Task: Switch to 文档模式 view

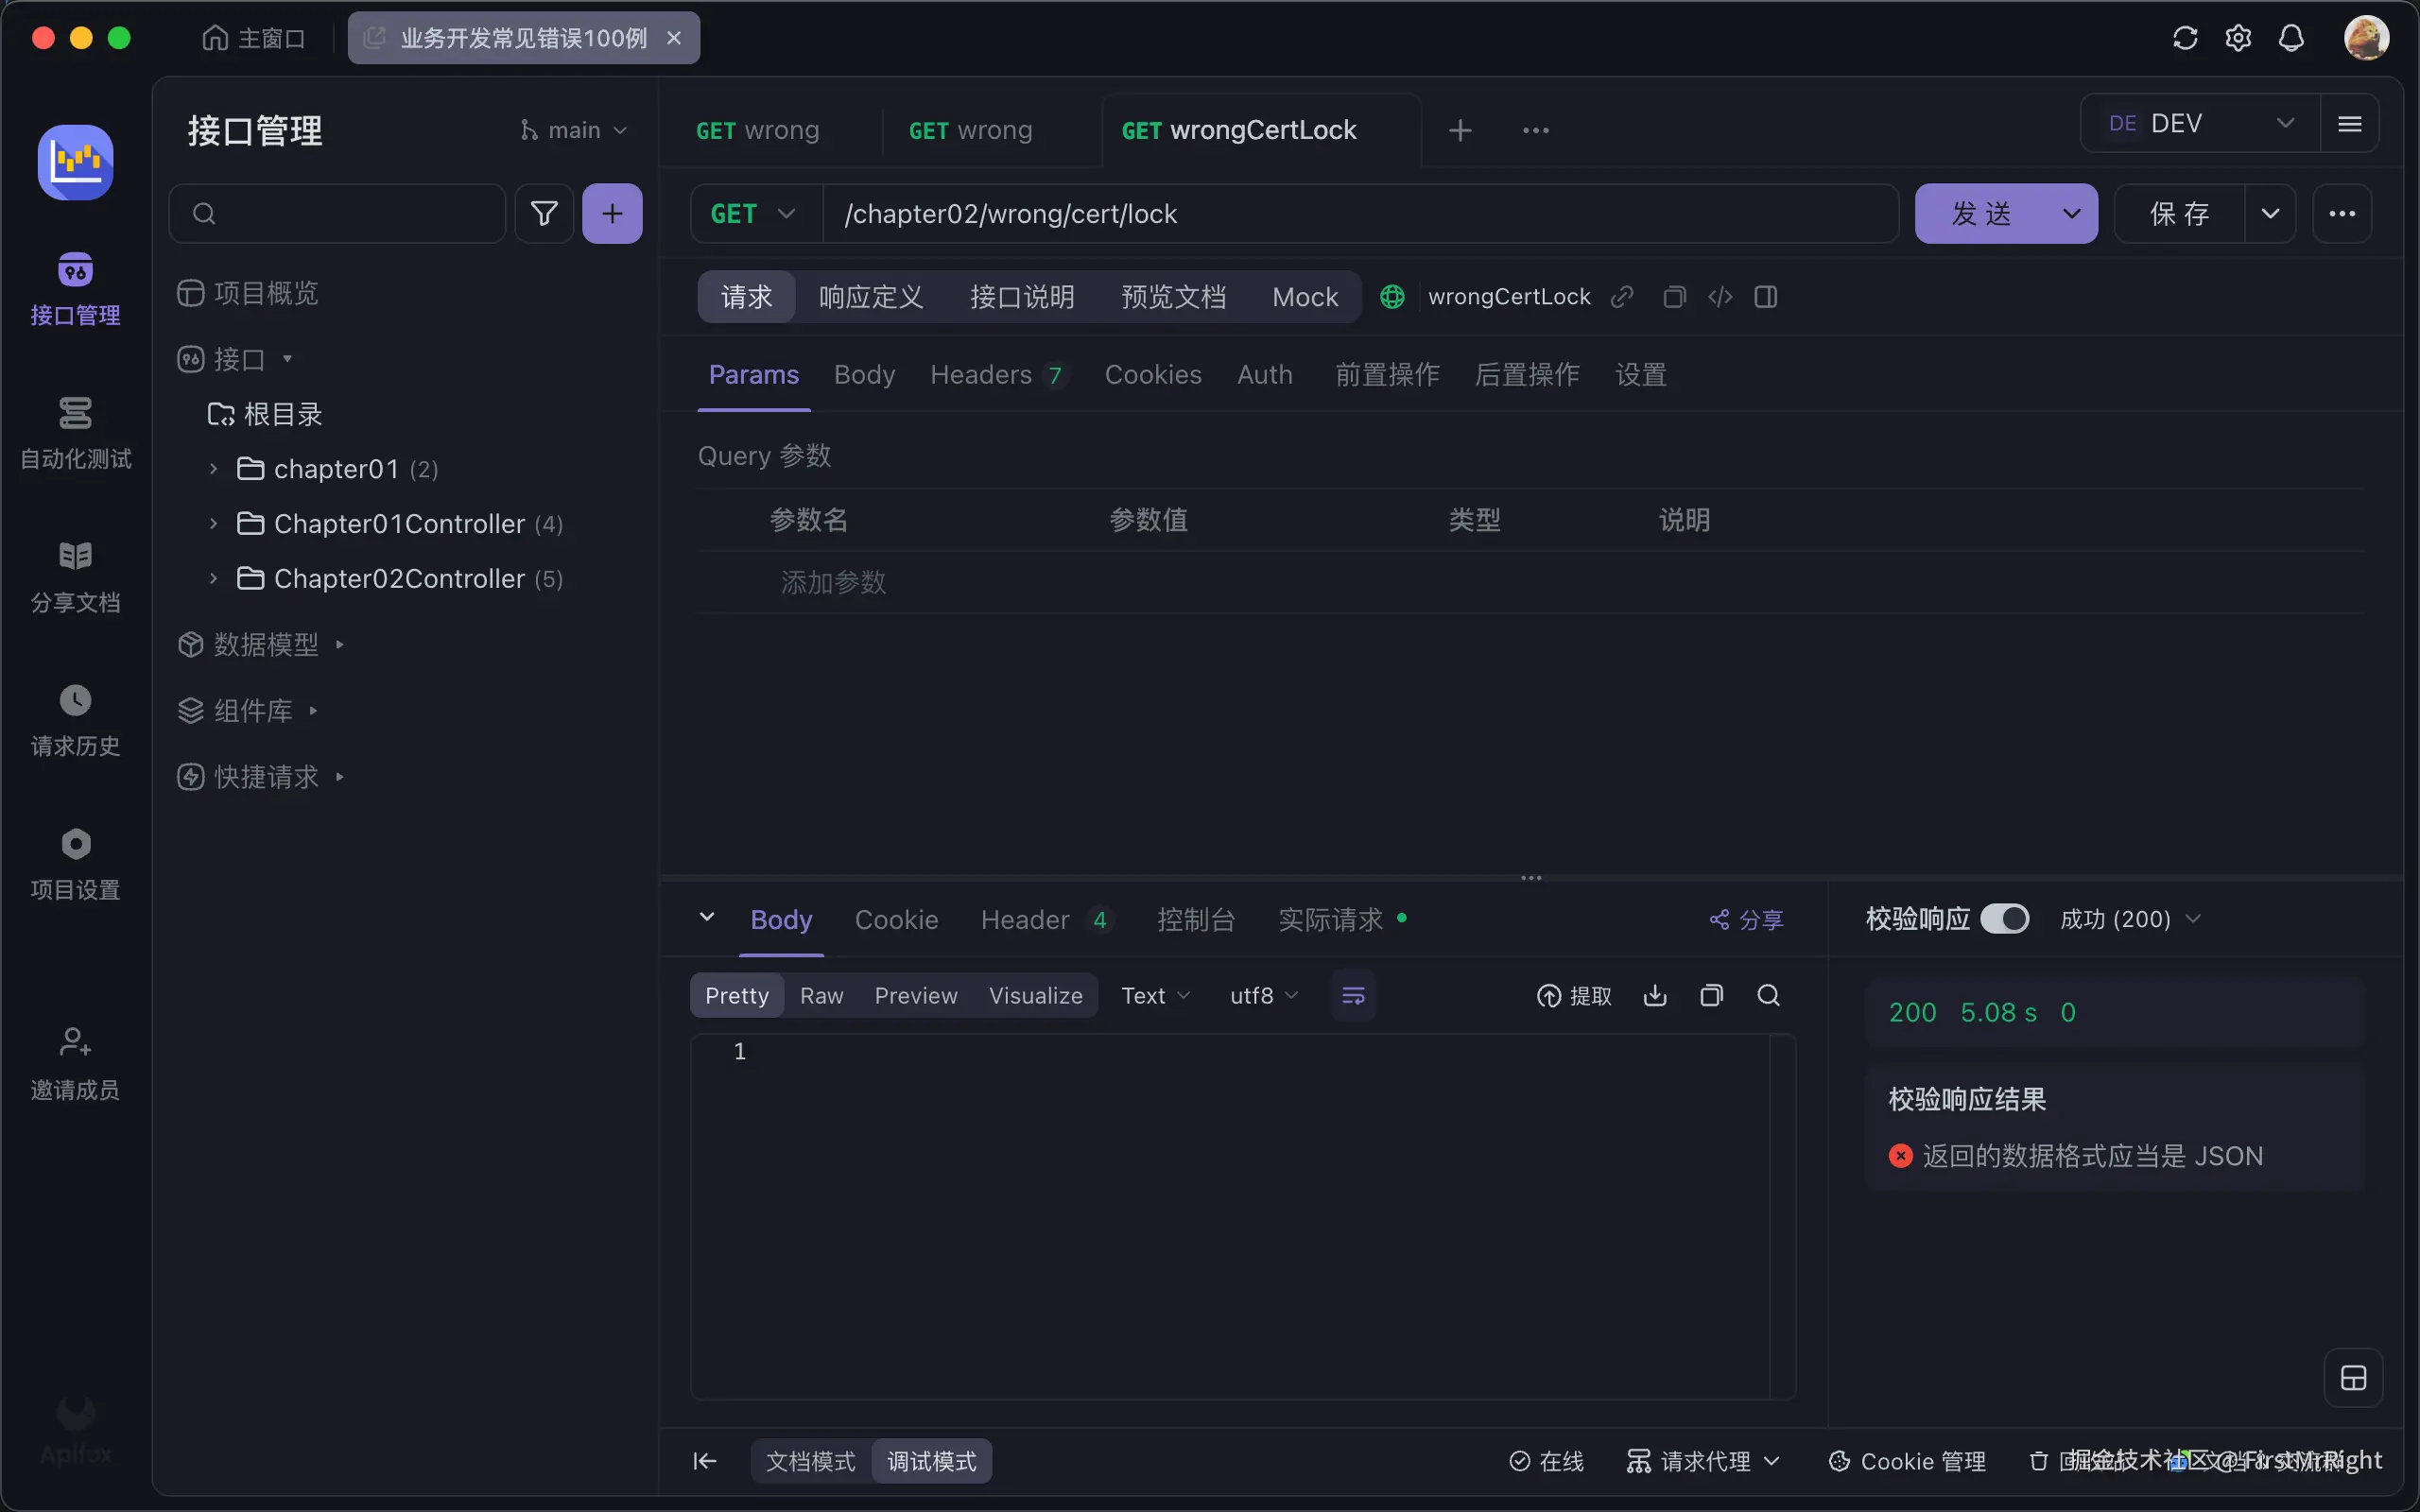Action: 810,1461
